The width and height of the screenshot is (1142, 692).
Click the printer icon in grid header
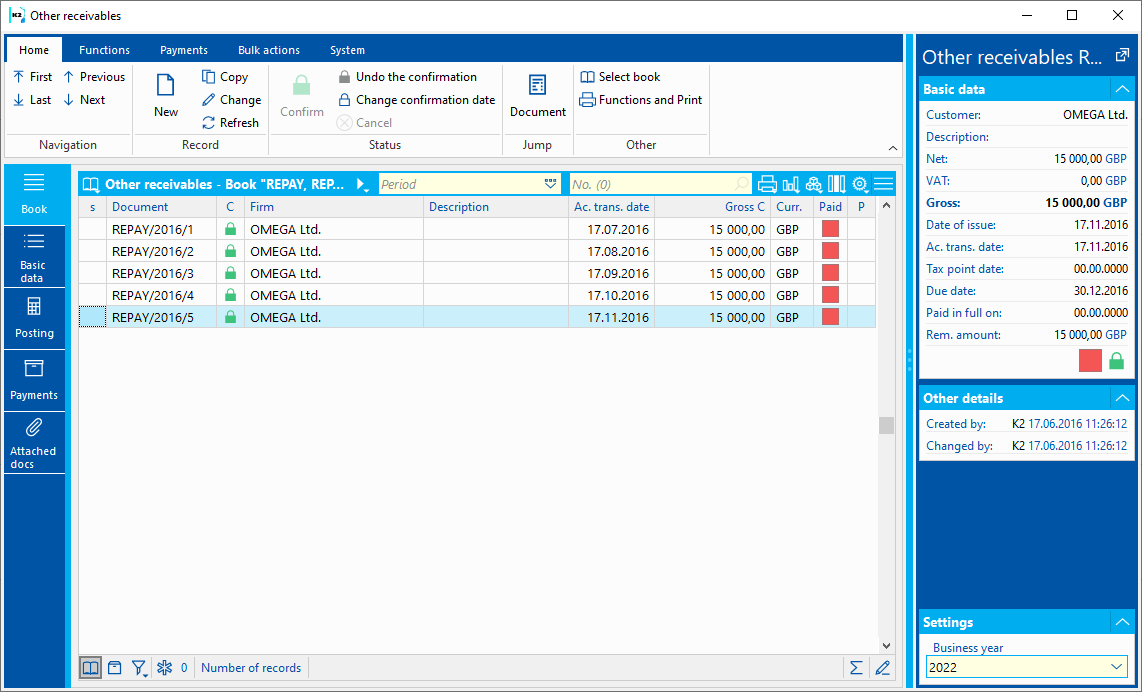click(767, 184)
